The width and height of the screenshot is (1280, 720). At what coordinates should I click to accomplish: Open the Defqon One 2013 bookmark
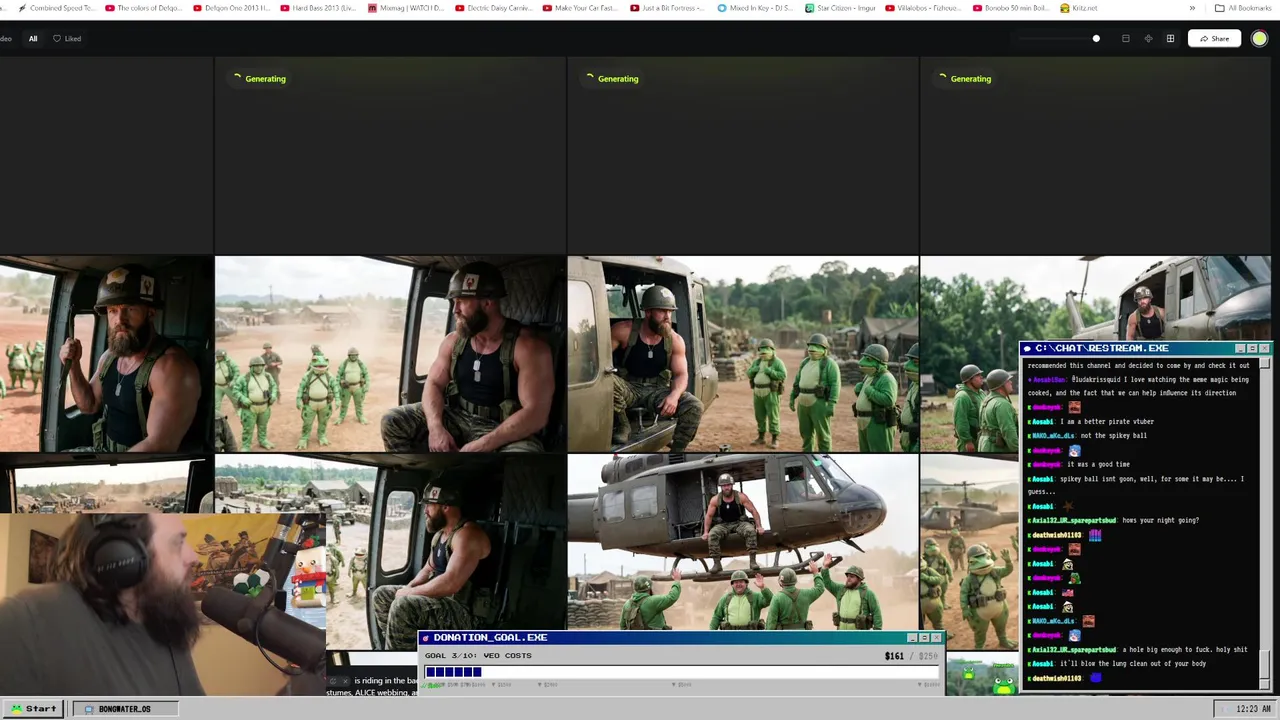pos(231,8)
